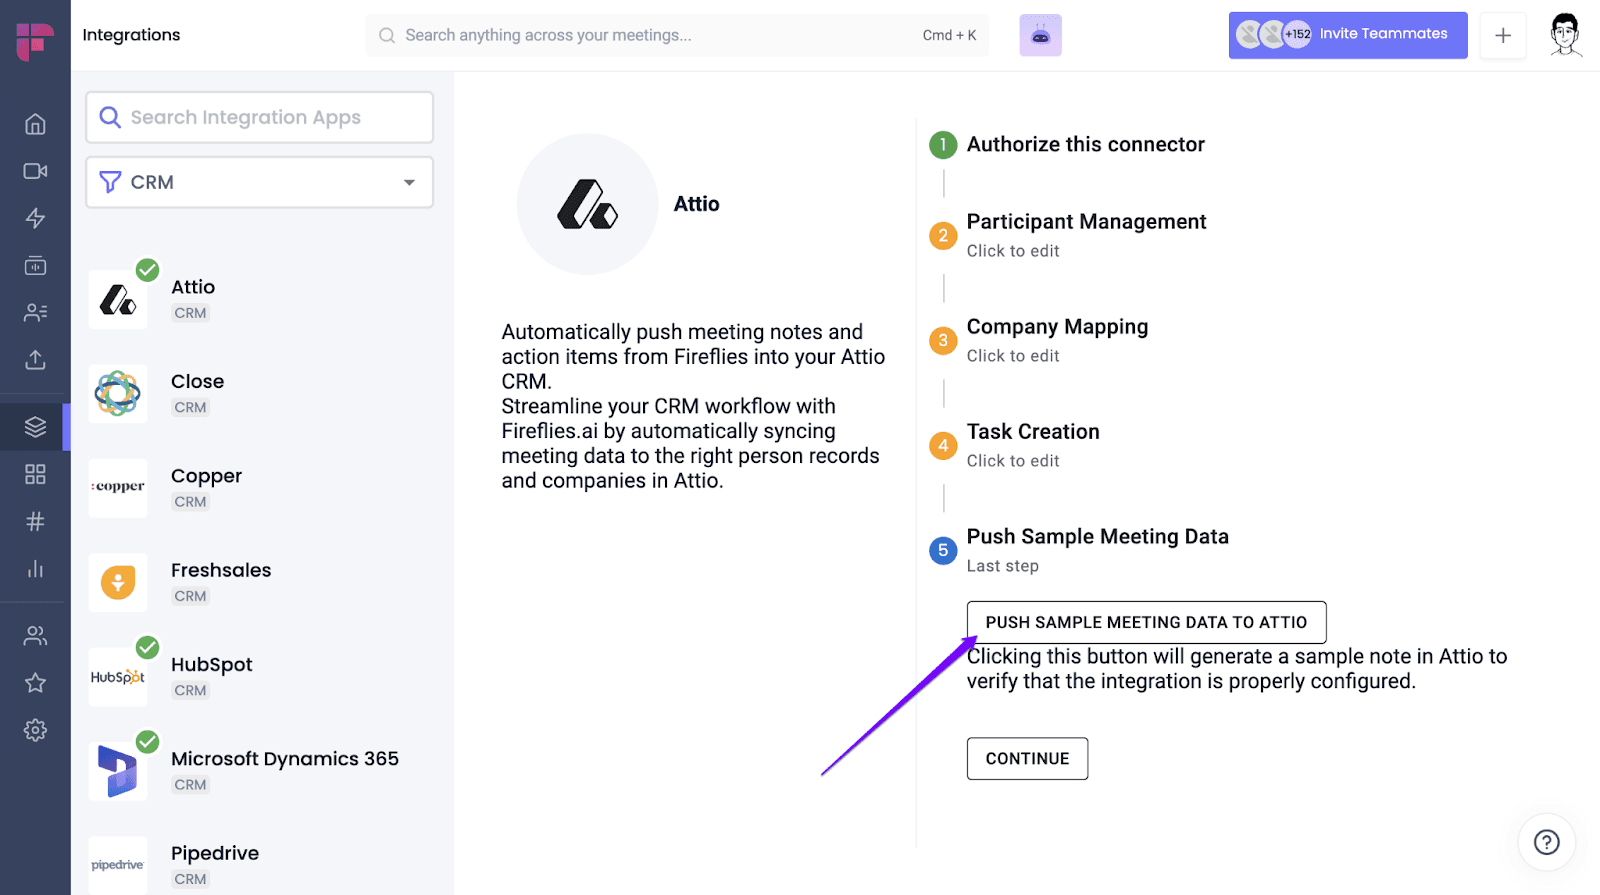Click the Close CRM app icon
1600x895 pixels.
pyautogui.click(x=118, y=394)
